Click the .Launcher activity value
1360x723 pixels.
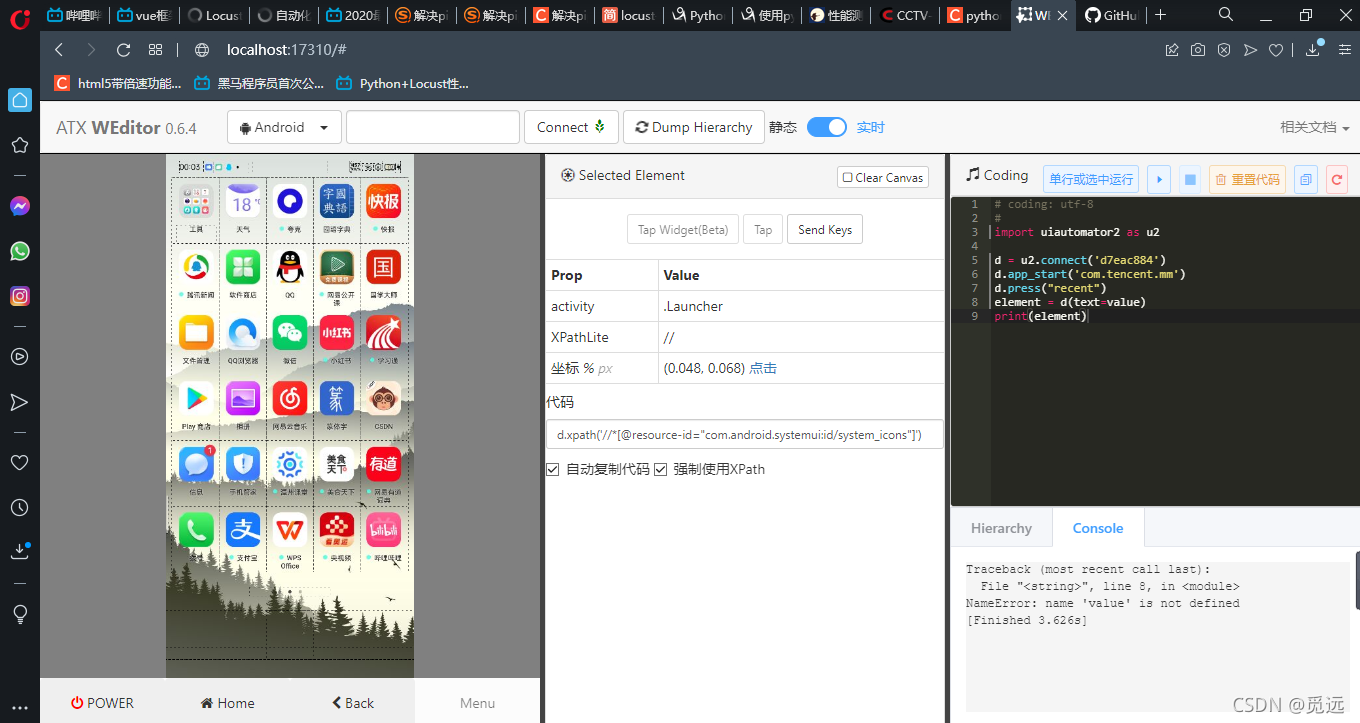click(693, 306)
